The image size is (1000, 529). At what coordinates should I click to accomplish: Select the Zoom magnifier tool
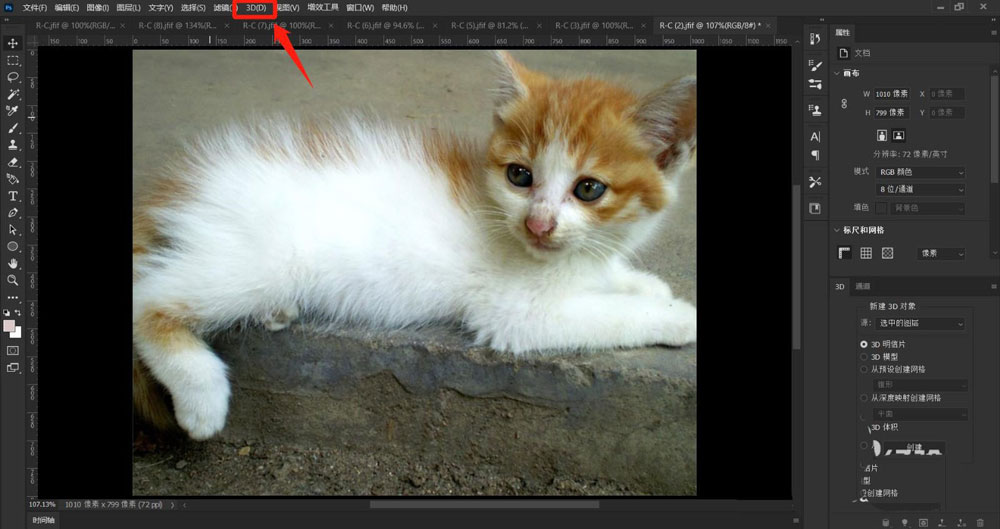click(13, 280)
